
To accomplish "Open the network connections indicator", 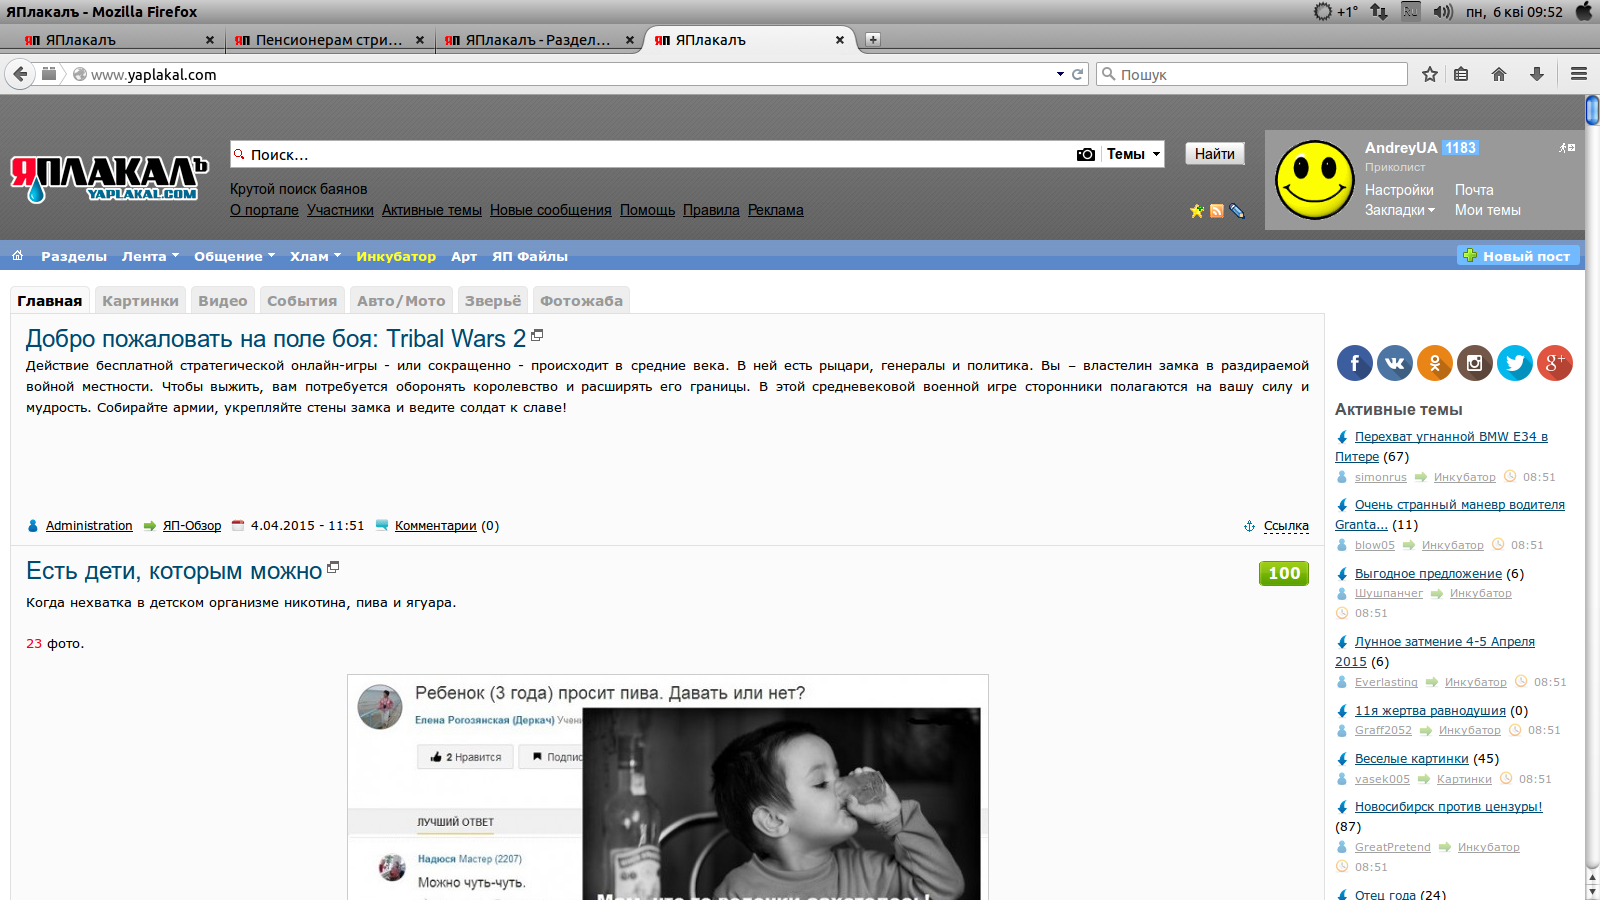I will (x=1379, y=12).
